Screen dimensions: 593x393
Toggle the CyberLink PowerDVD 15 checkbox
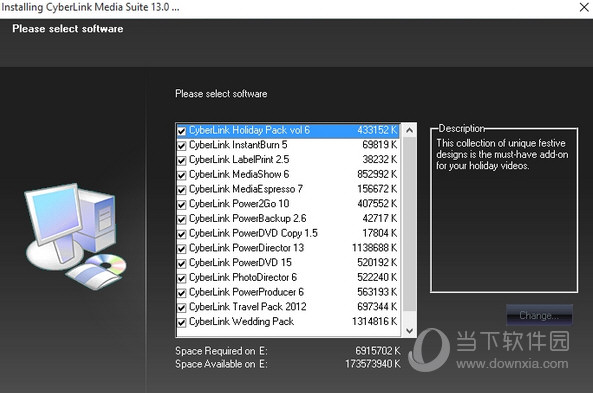coord(182,264)
